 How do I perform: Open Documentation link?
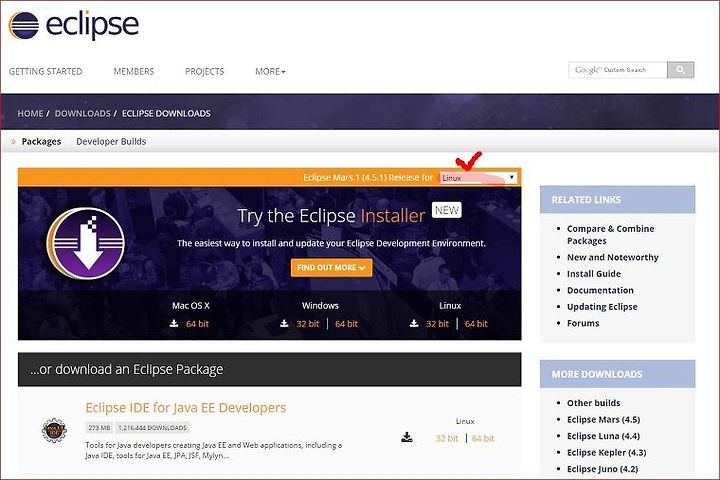[600, 290]
